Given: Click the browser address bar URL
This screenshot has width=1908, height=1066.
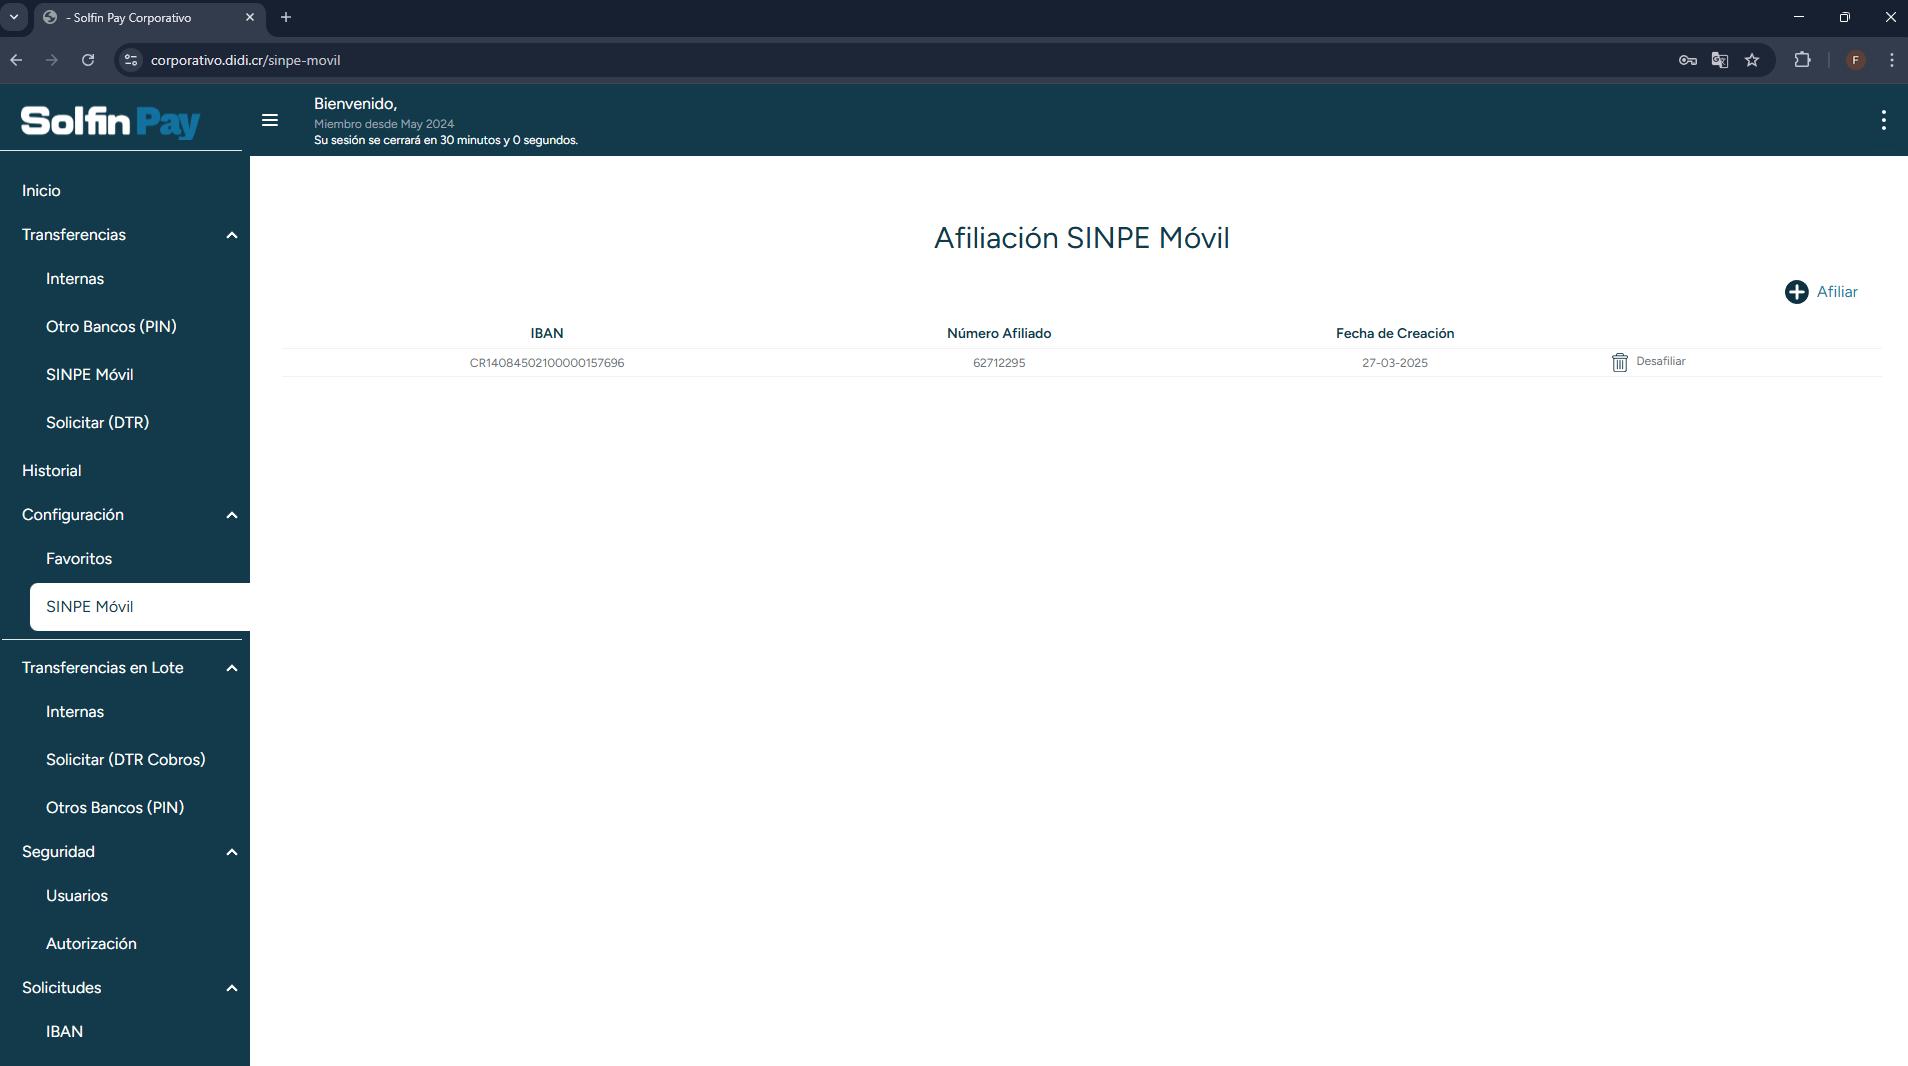Looking at the screenshot, I should coord(246,60).
